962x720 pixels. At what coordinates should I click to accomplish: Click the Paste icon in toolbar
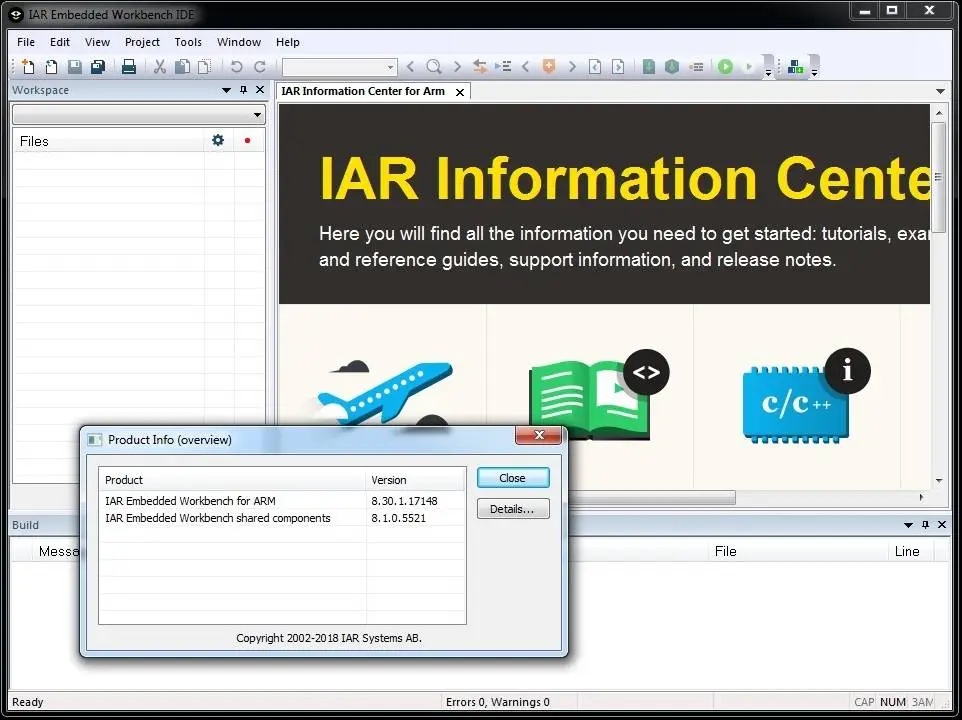point(204,66)
